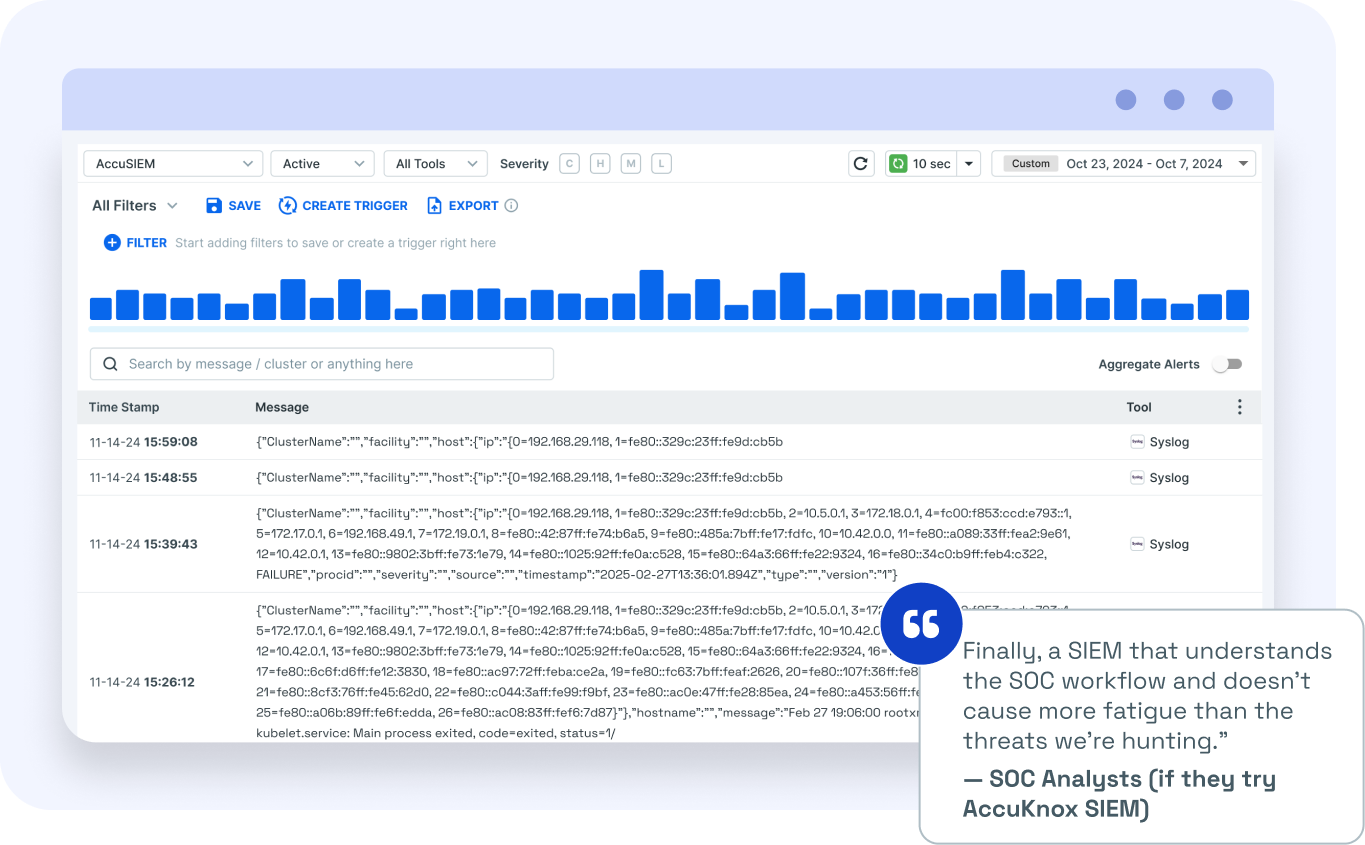Toggle the M severity filter
This screenshot has width=1365, height=845.
tap(630, 164)
